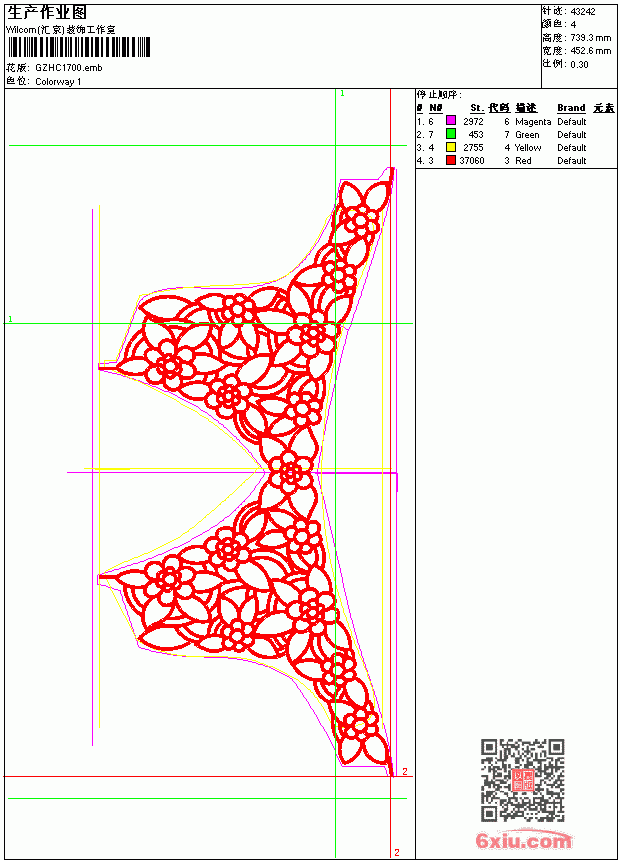
Task: Visit the 6xiu.com watermark link
Action: (x=523, y=840)
